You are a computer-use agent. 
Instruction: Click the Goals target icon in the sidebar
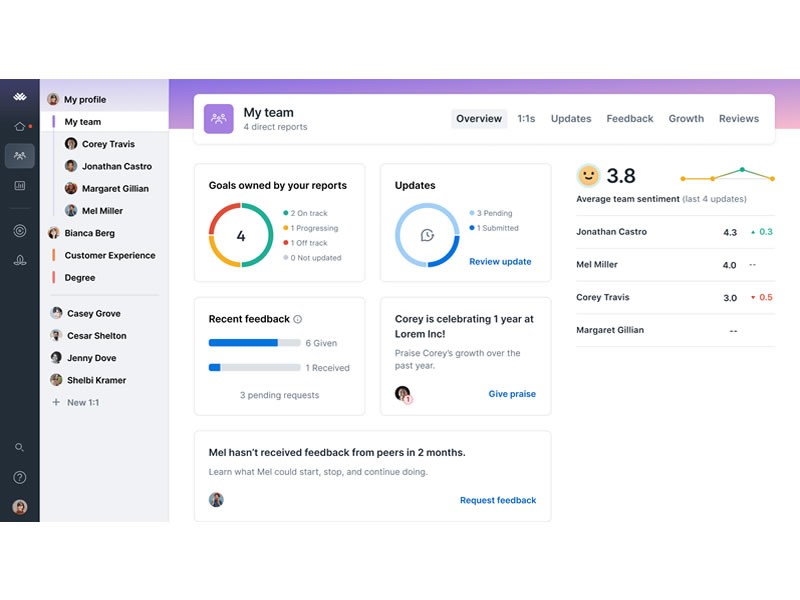(19, 228)
